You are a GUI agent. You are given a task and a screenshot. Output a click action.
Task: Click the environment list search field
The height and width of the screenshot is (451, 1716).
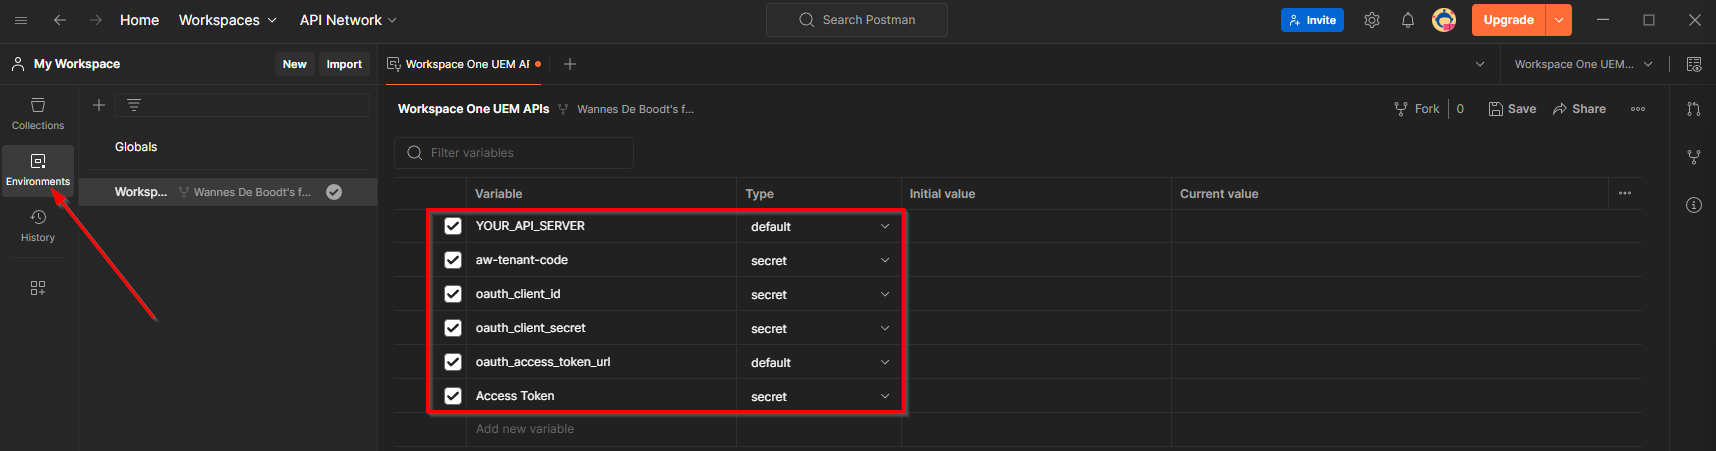click(x=242, y=105)
